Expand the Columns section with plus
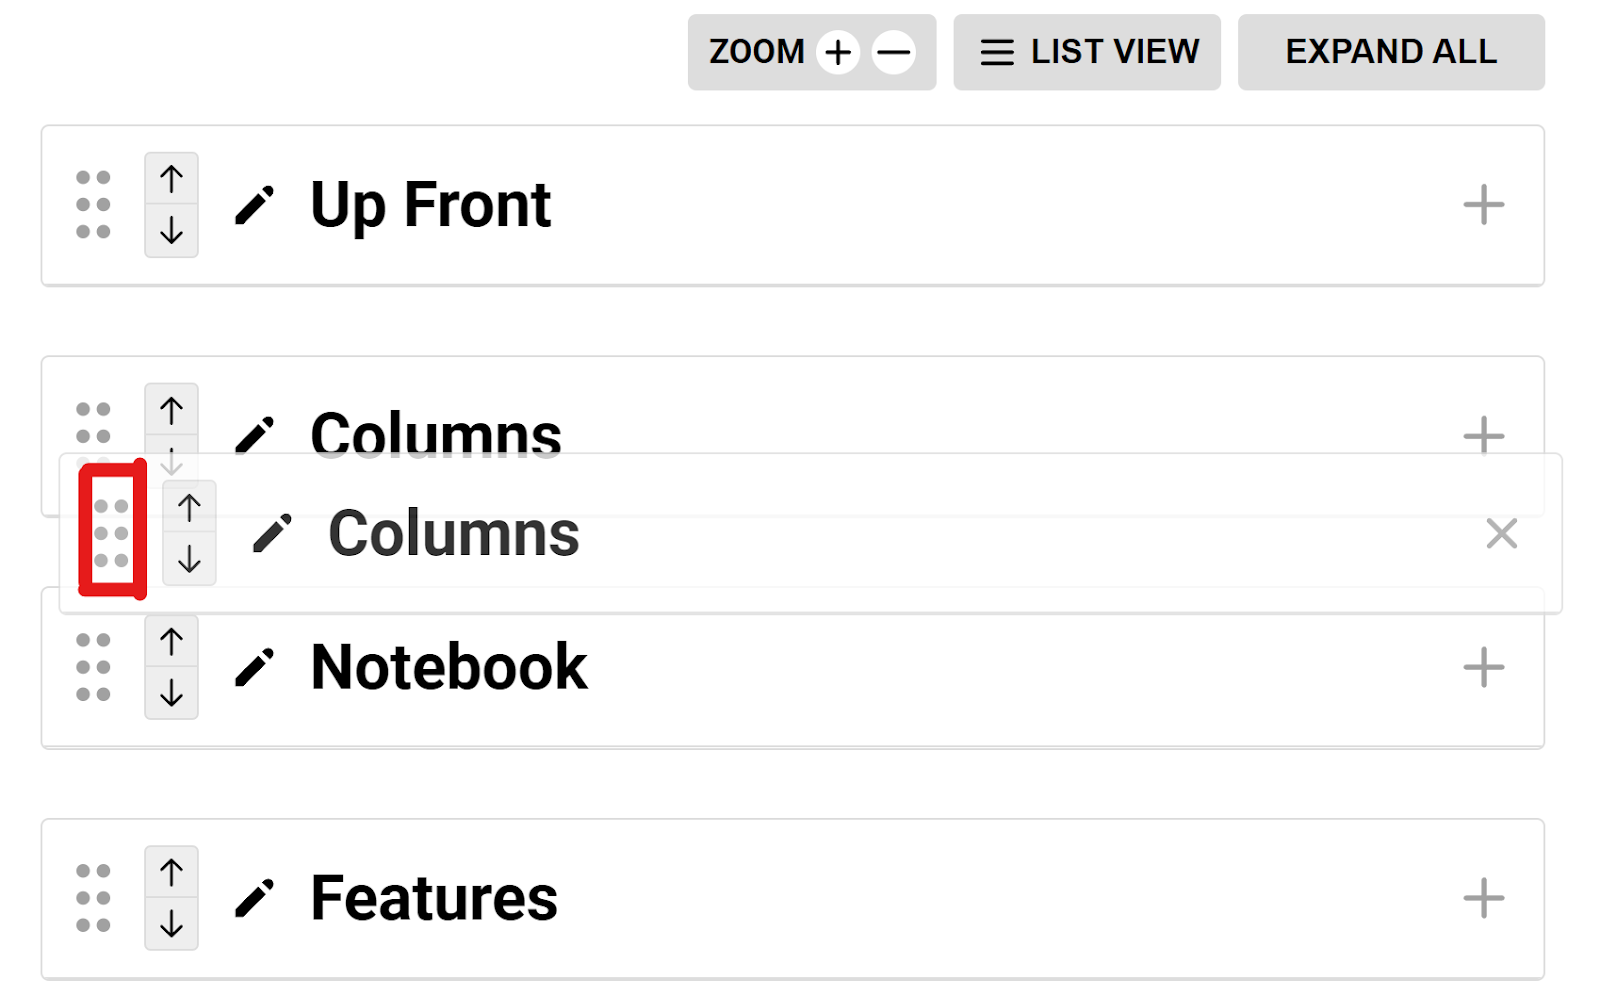 (x=1483, y=435)
